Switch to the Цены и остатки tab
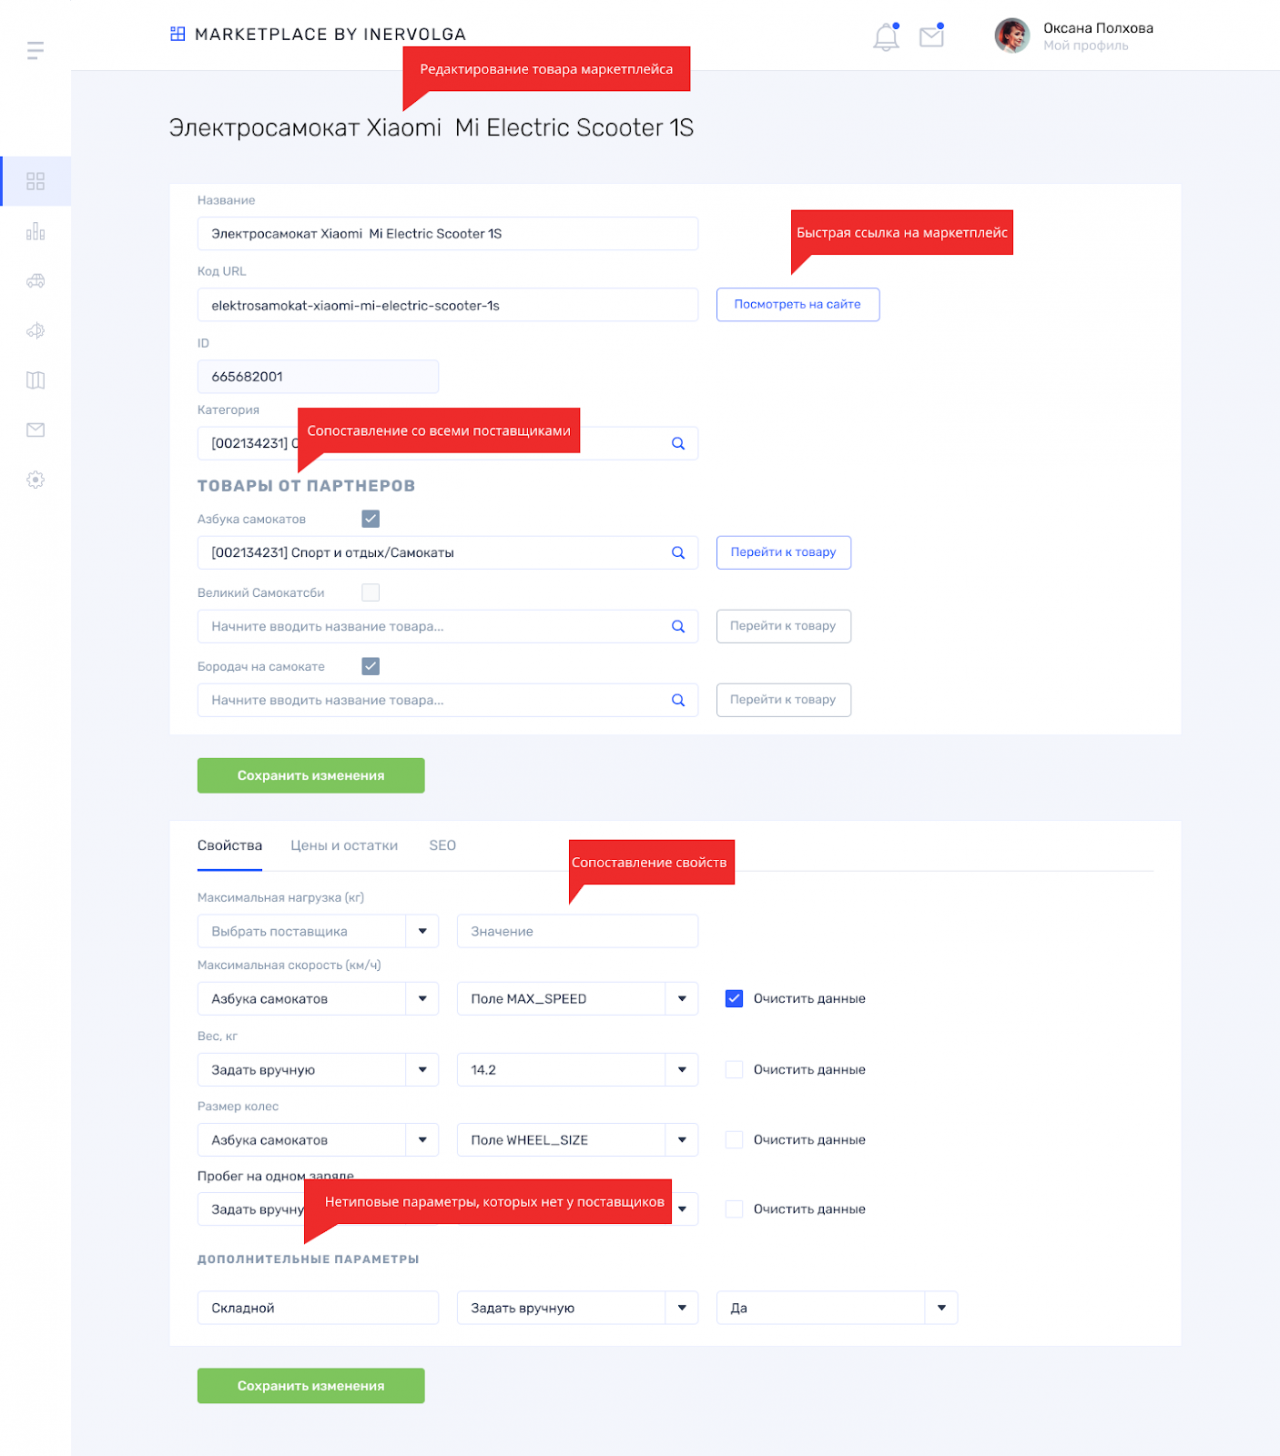The height and width of the screenshot is (1456, 1280). coord(344,846)
